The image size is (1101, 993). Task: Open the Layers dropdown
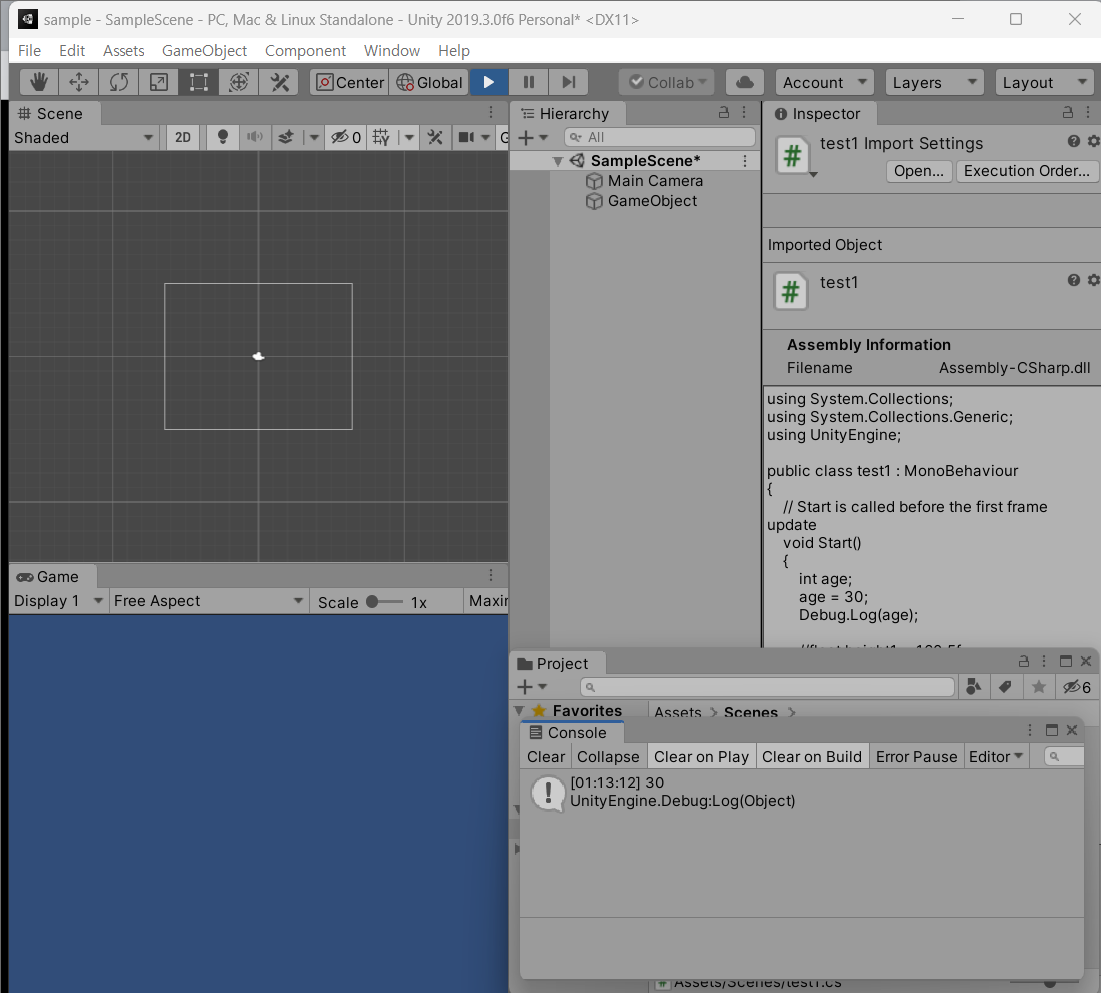pos(934,82)
